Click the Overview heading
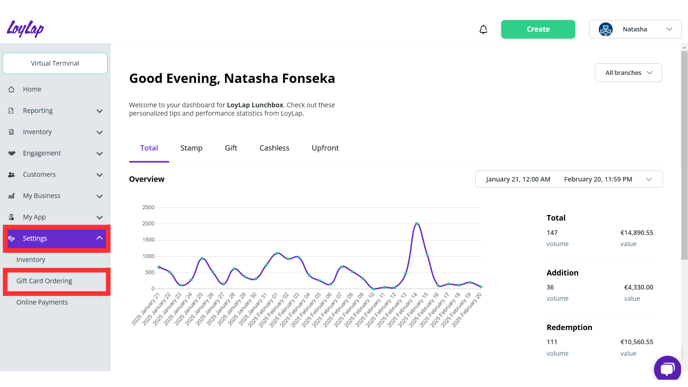Image resolution: width=688 pixels, height=387 pixels. (147, 179)
